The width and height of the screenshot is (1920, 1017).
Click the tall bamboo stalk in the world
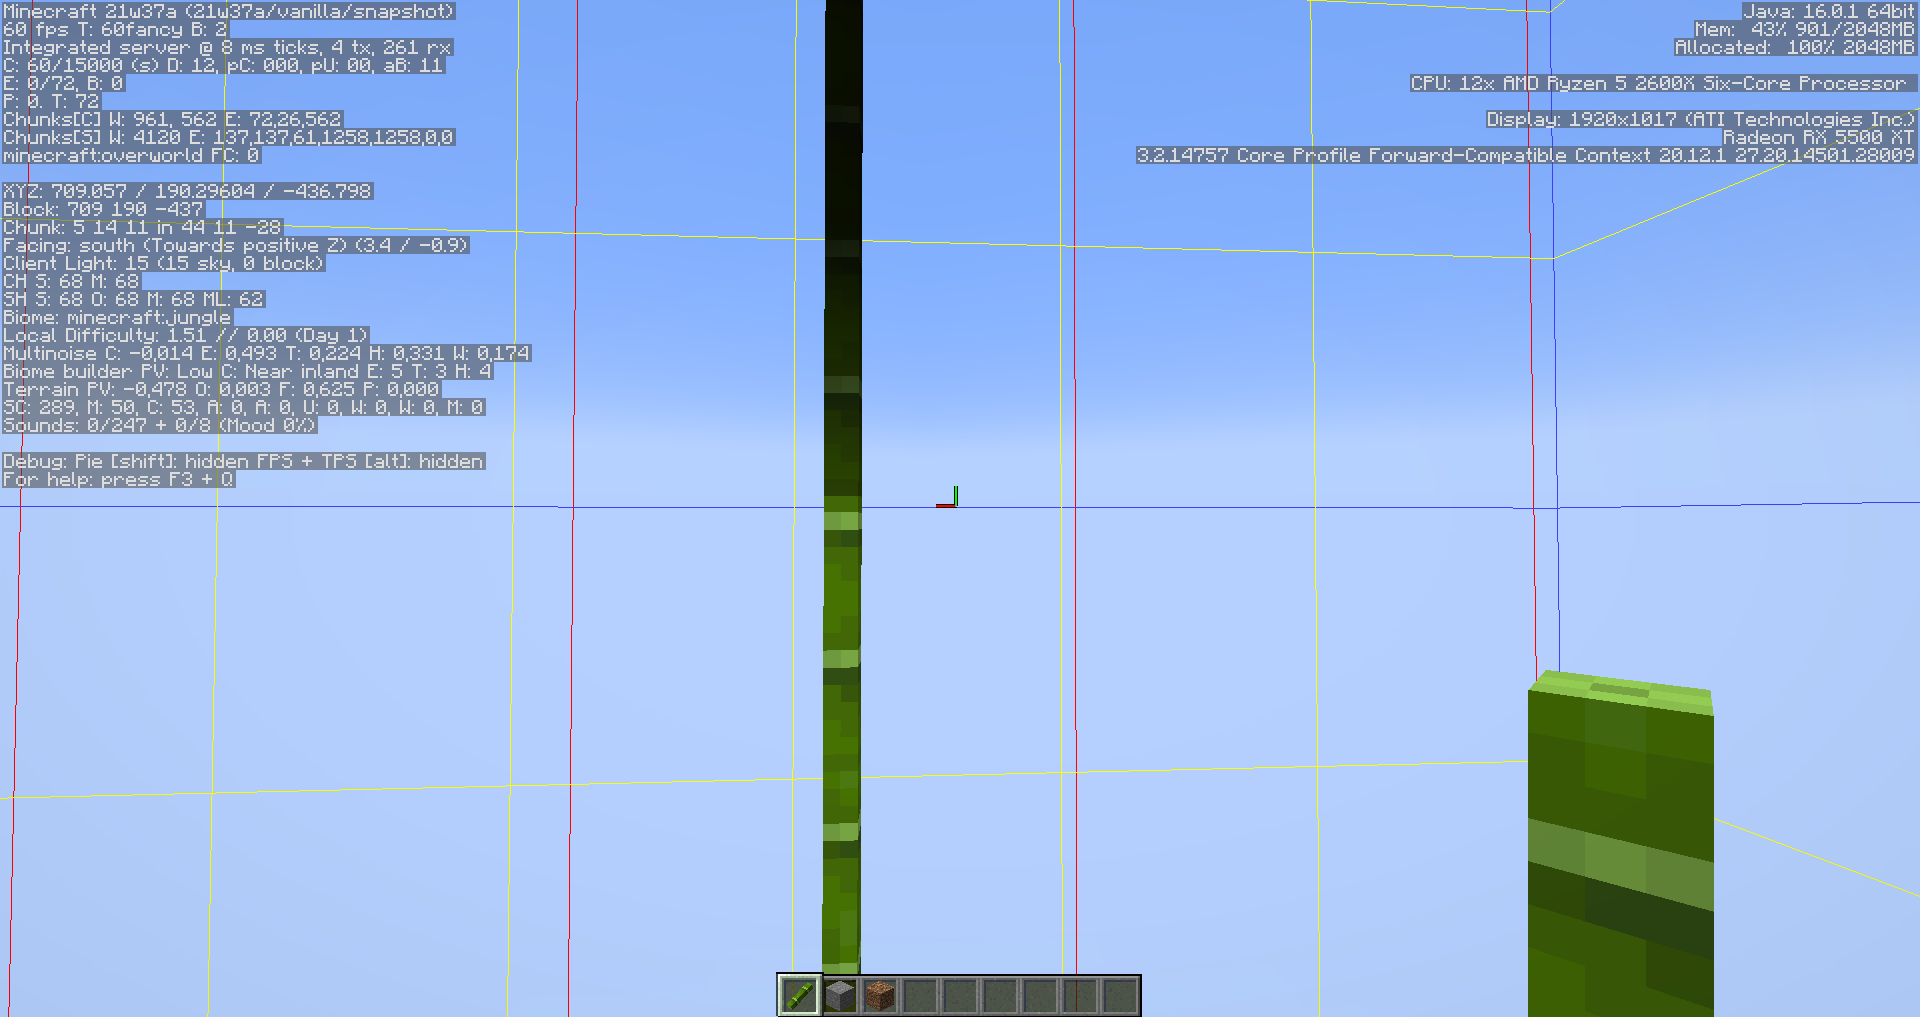tap(842, 487)
